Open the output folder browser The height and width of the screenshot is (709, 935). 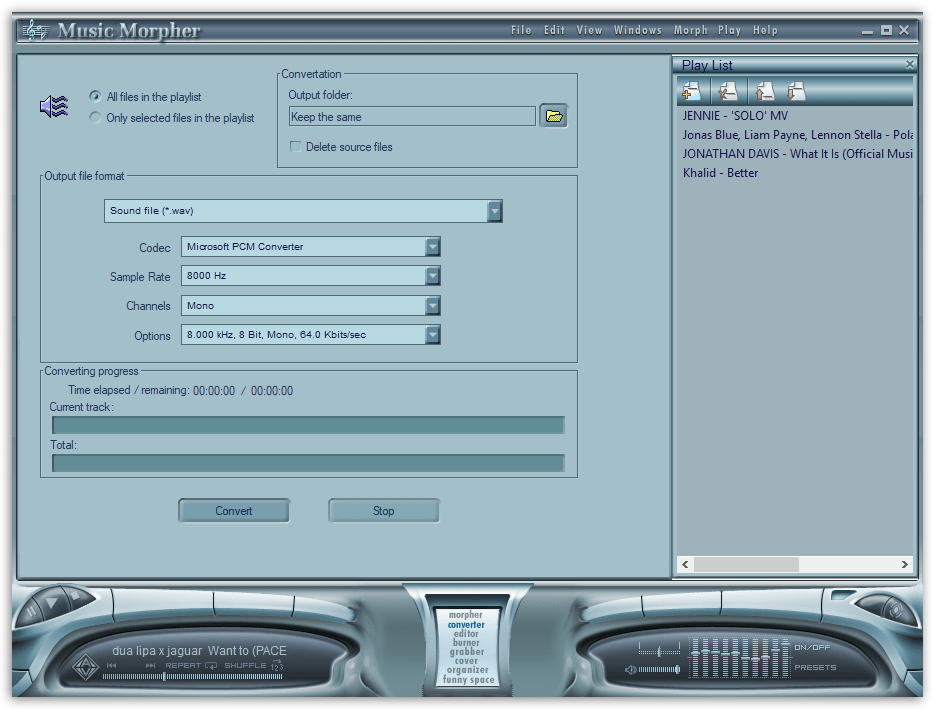tap(554, 115)
